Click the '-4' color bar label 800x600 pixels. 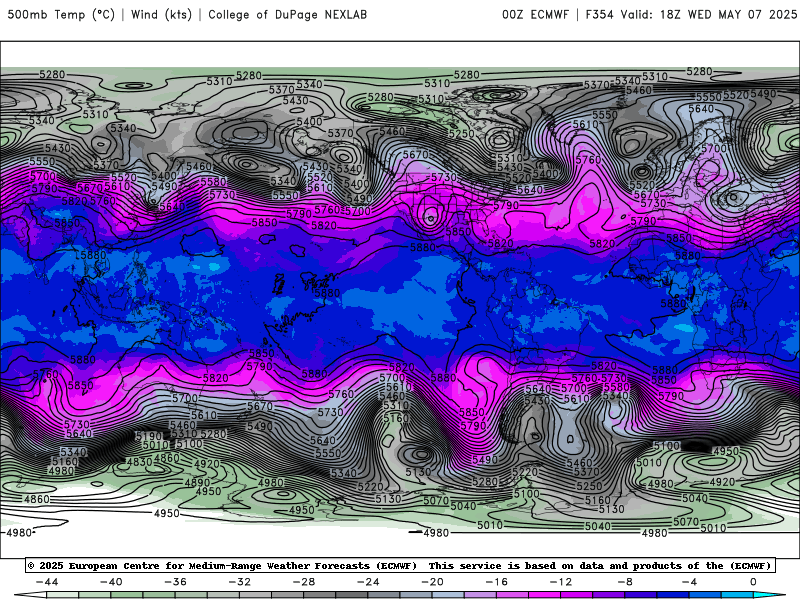pos(690,582)
